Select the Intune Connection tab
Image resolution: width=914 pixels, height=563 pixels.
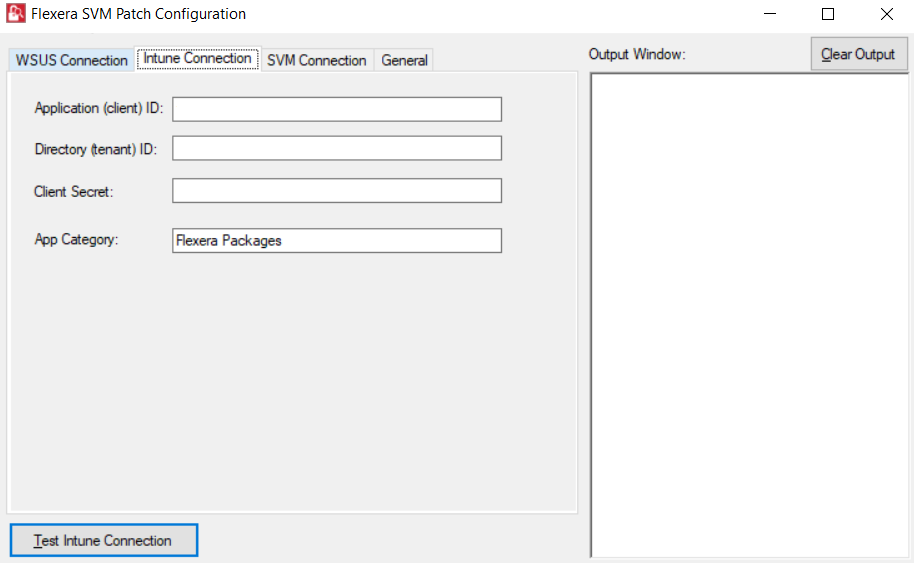197,59
